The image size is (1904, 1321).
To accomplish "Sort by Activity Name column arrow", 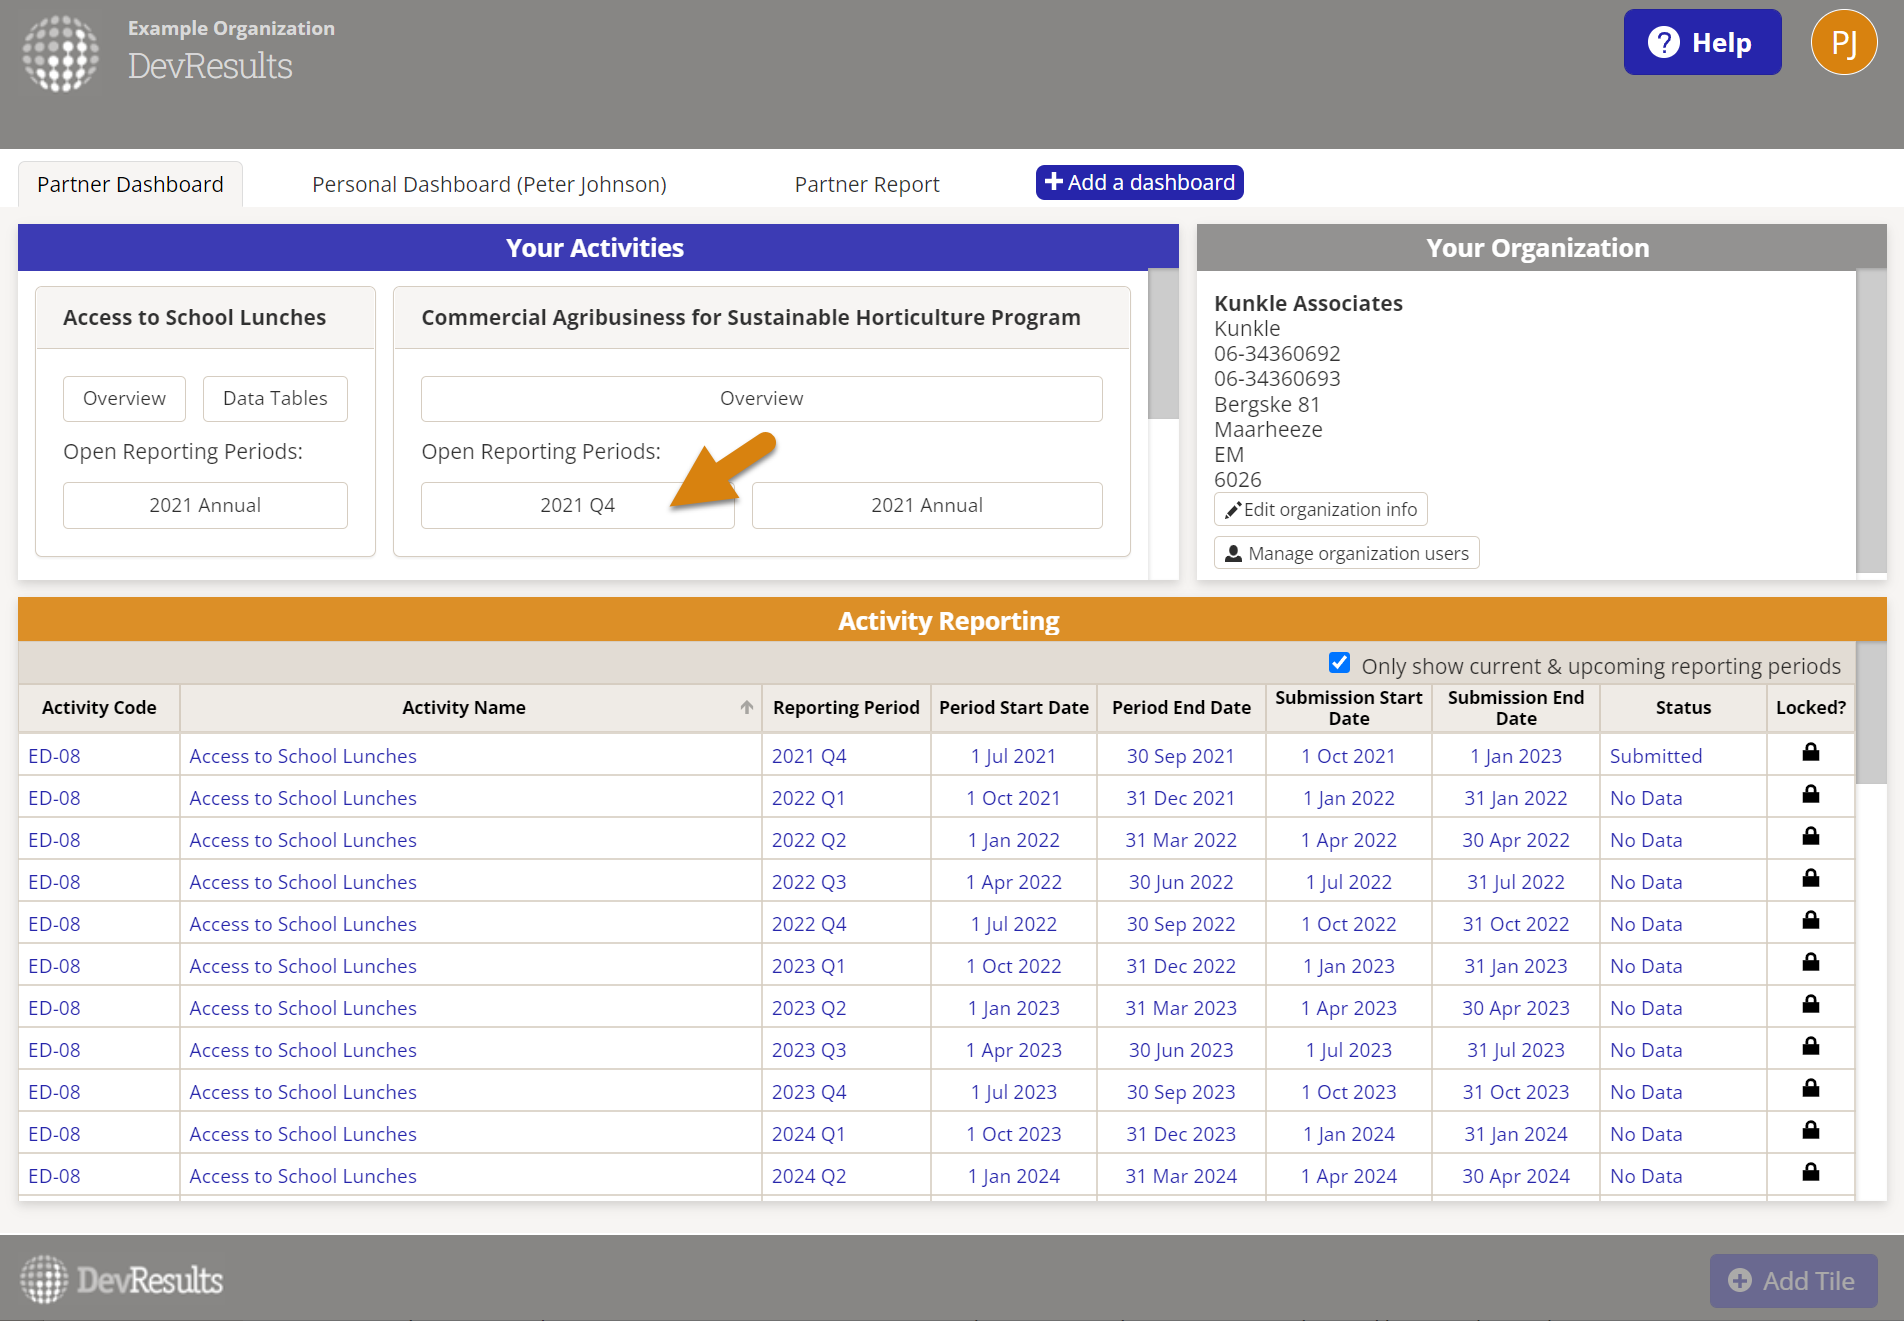I will (x=746, y=707).
